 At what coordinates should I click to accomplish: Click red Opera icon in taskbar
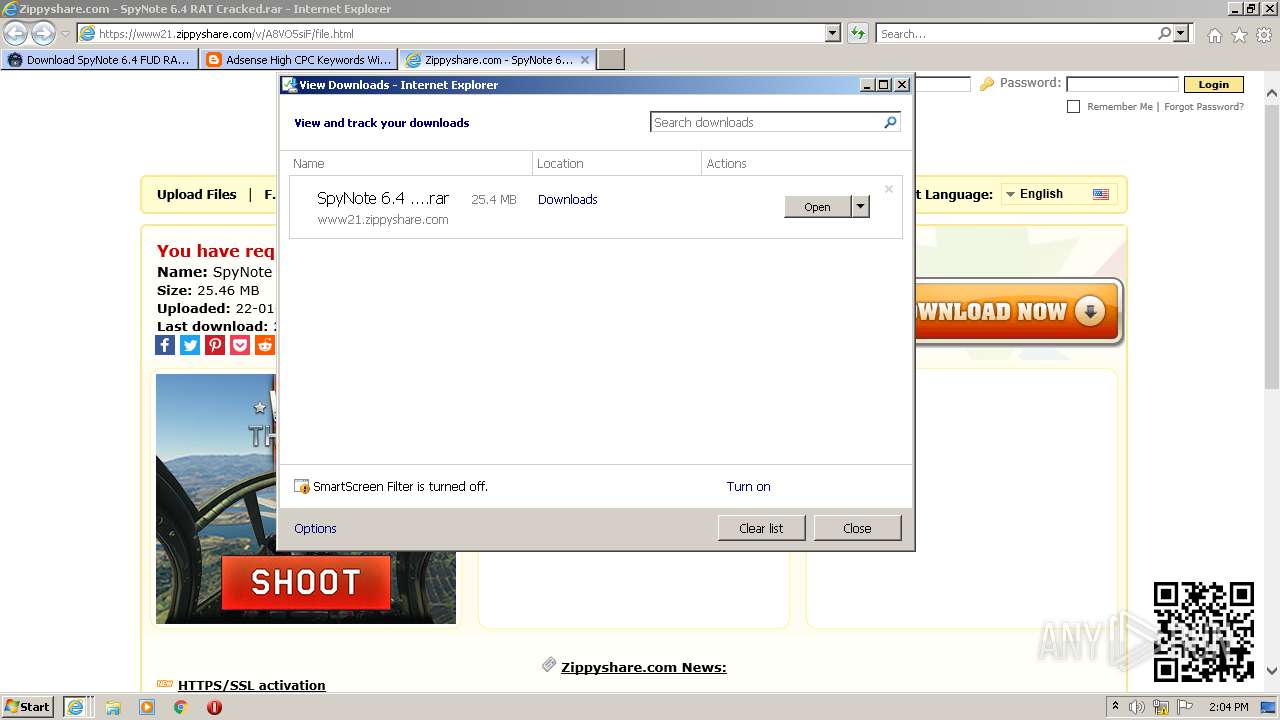(x=214, y=706)
